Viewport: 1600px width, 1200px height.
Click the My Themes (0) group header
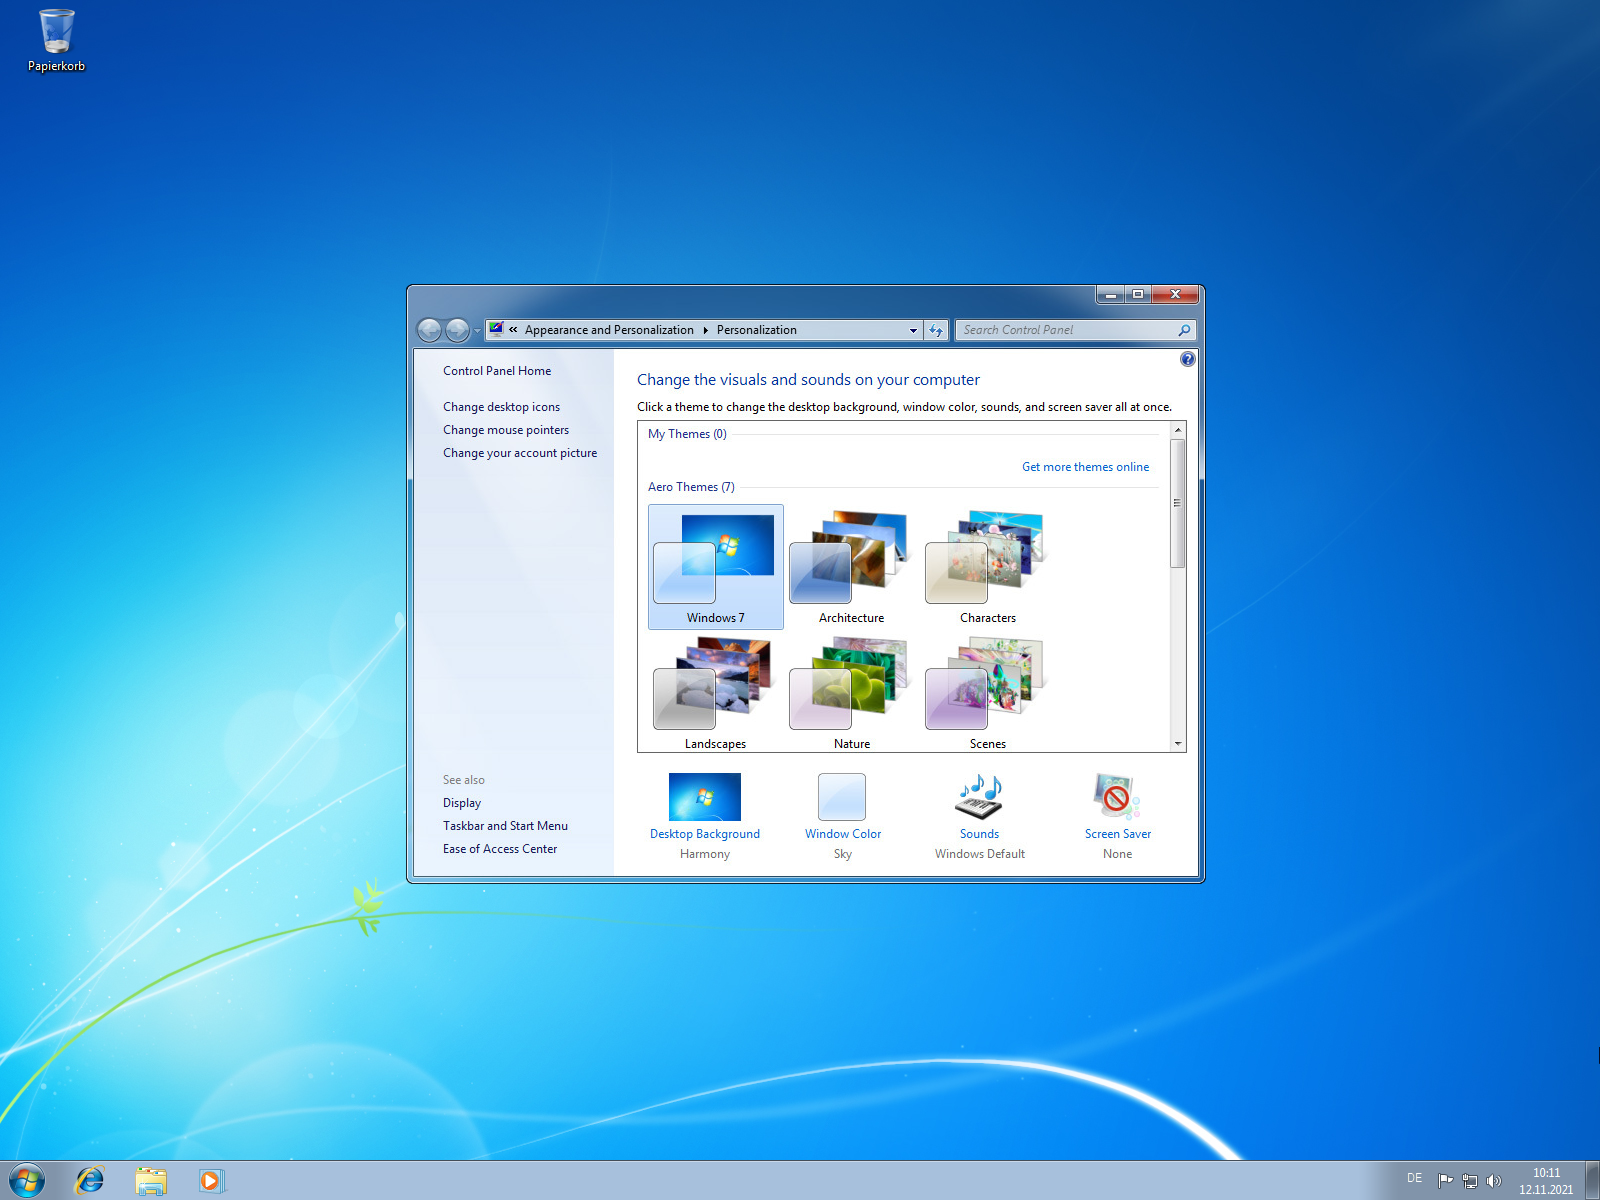pos(687,434)
